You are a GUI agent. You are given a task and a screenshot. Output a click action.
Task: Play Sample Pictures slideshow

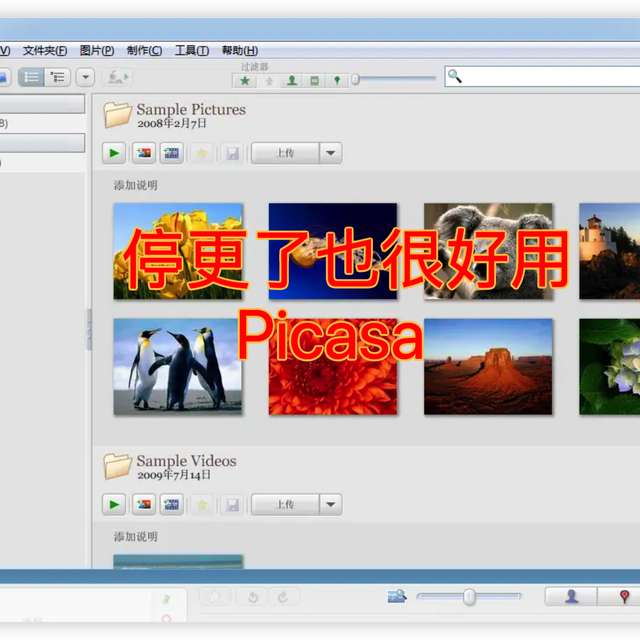tap(114, 153)
